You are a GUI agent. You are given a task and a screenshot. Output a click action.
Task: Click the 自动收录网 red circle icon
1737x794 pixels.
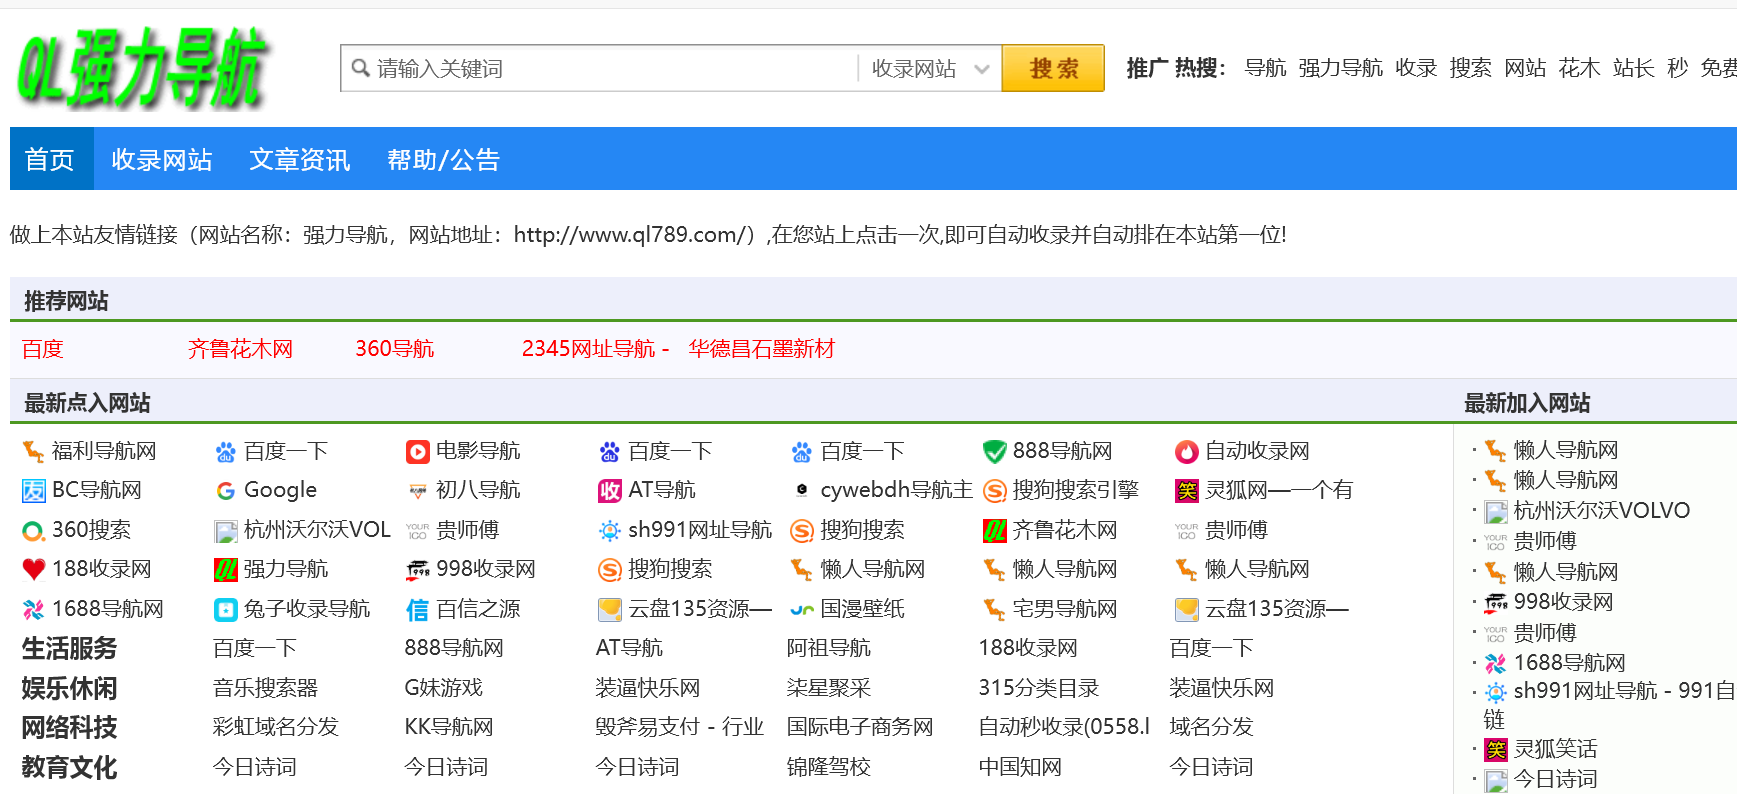1186,452
